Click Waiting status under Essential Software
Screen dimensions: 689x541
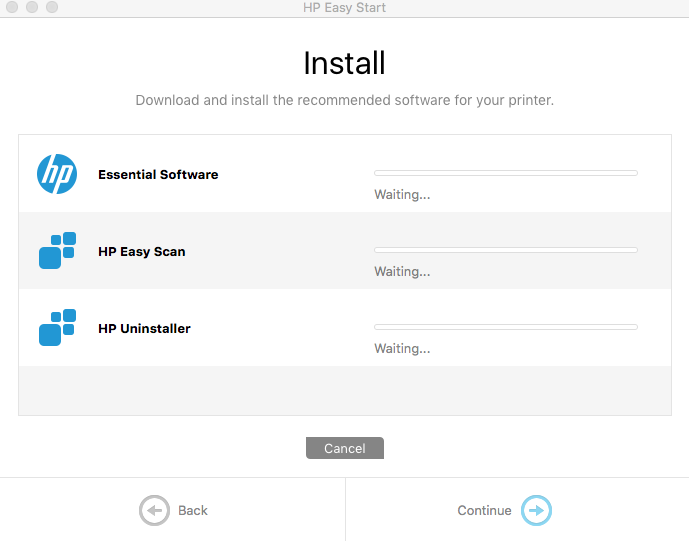pyautogui.click(x=402, y=195)
